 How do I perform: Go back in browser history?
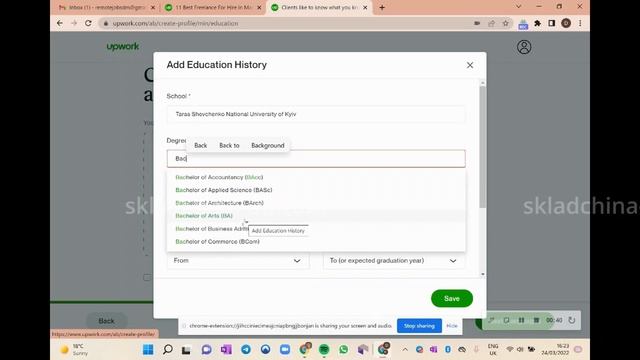(x=60, y=23)
